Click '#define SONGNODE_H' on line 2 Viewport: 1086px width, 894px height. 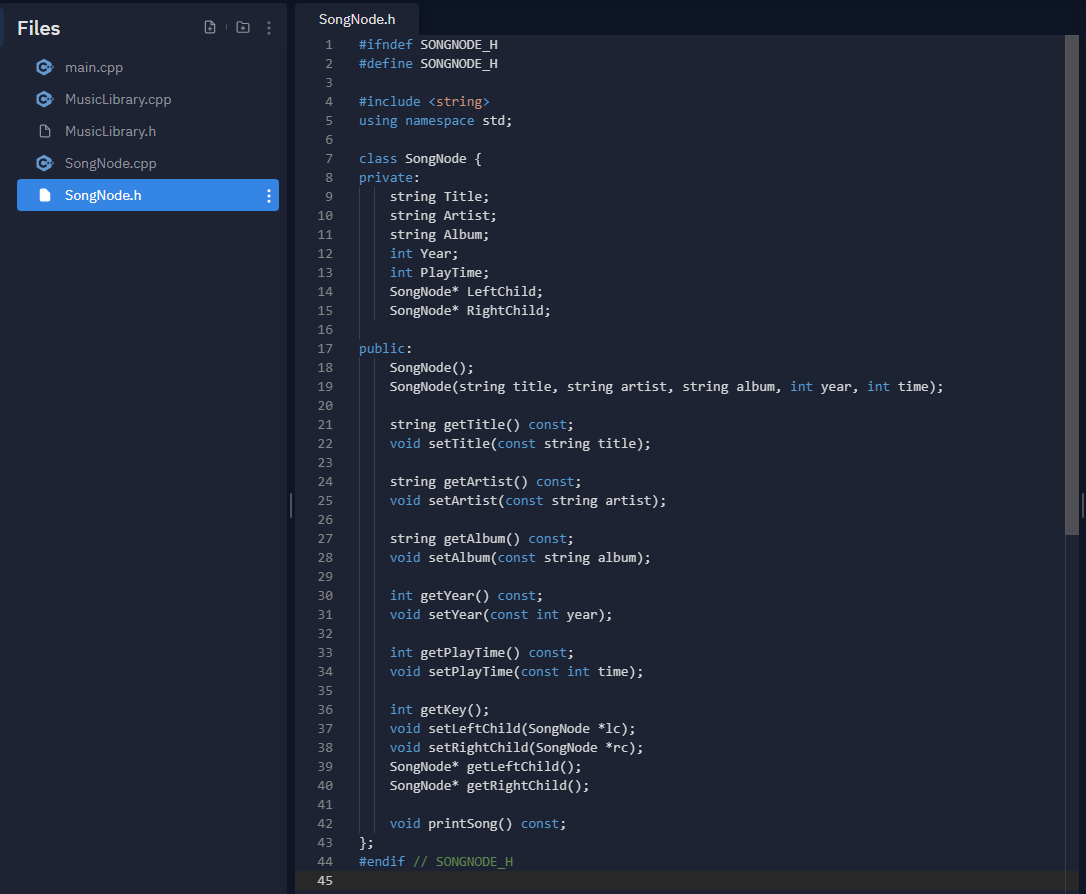pos(428,64)
